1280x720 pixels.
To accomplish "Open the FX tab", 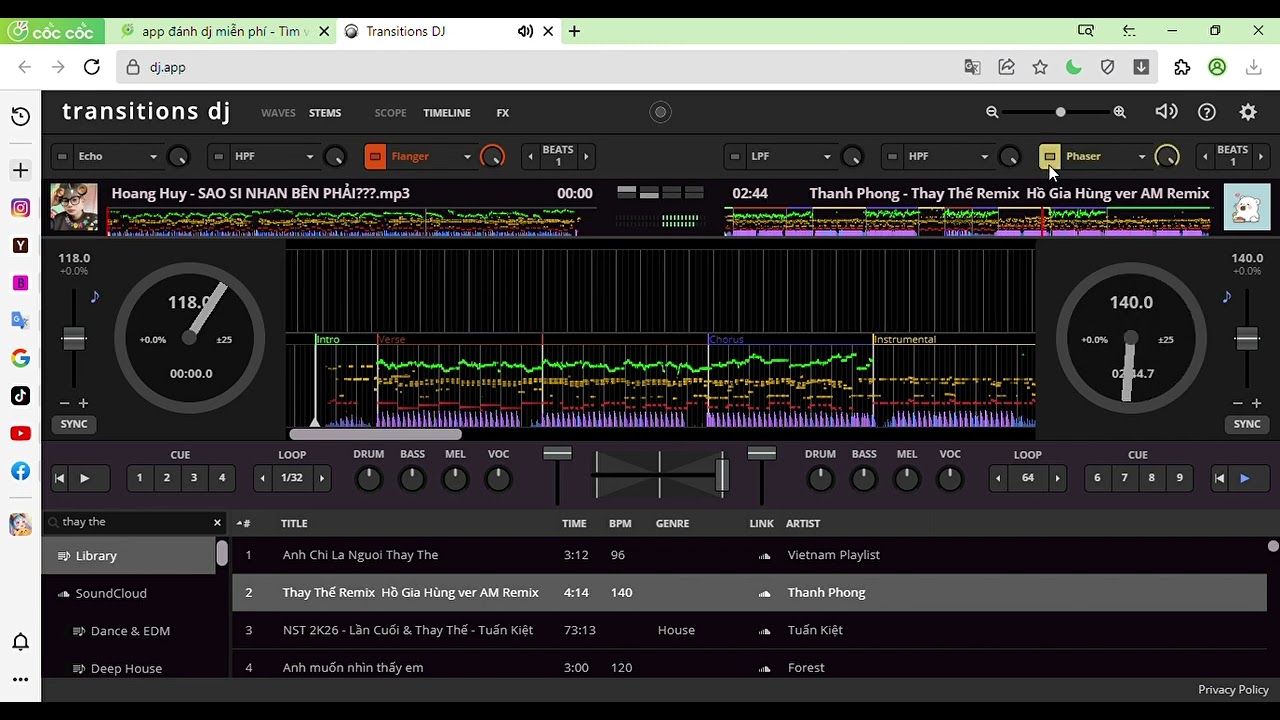I will tap(503, 113).
